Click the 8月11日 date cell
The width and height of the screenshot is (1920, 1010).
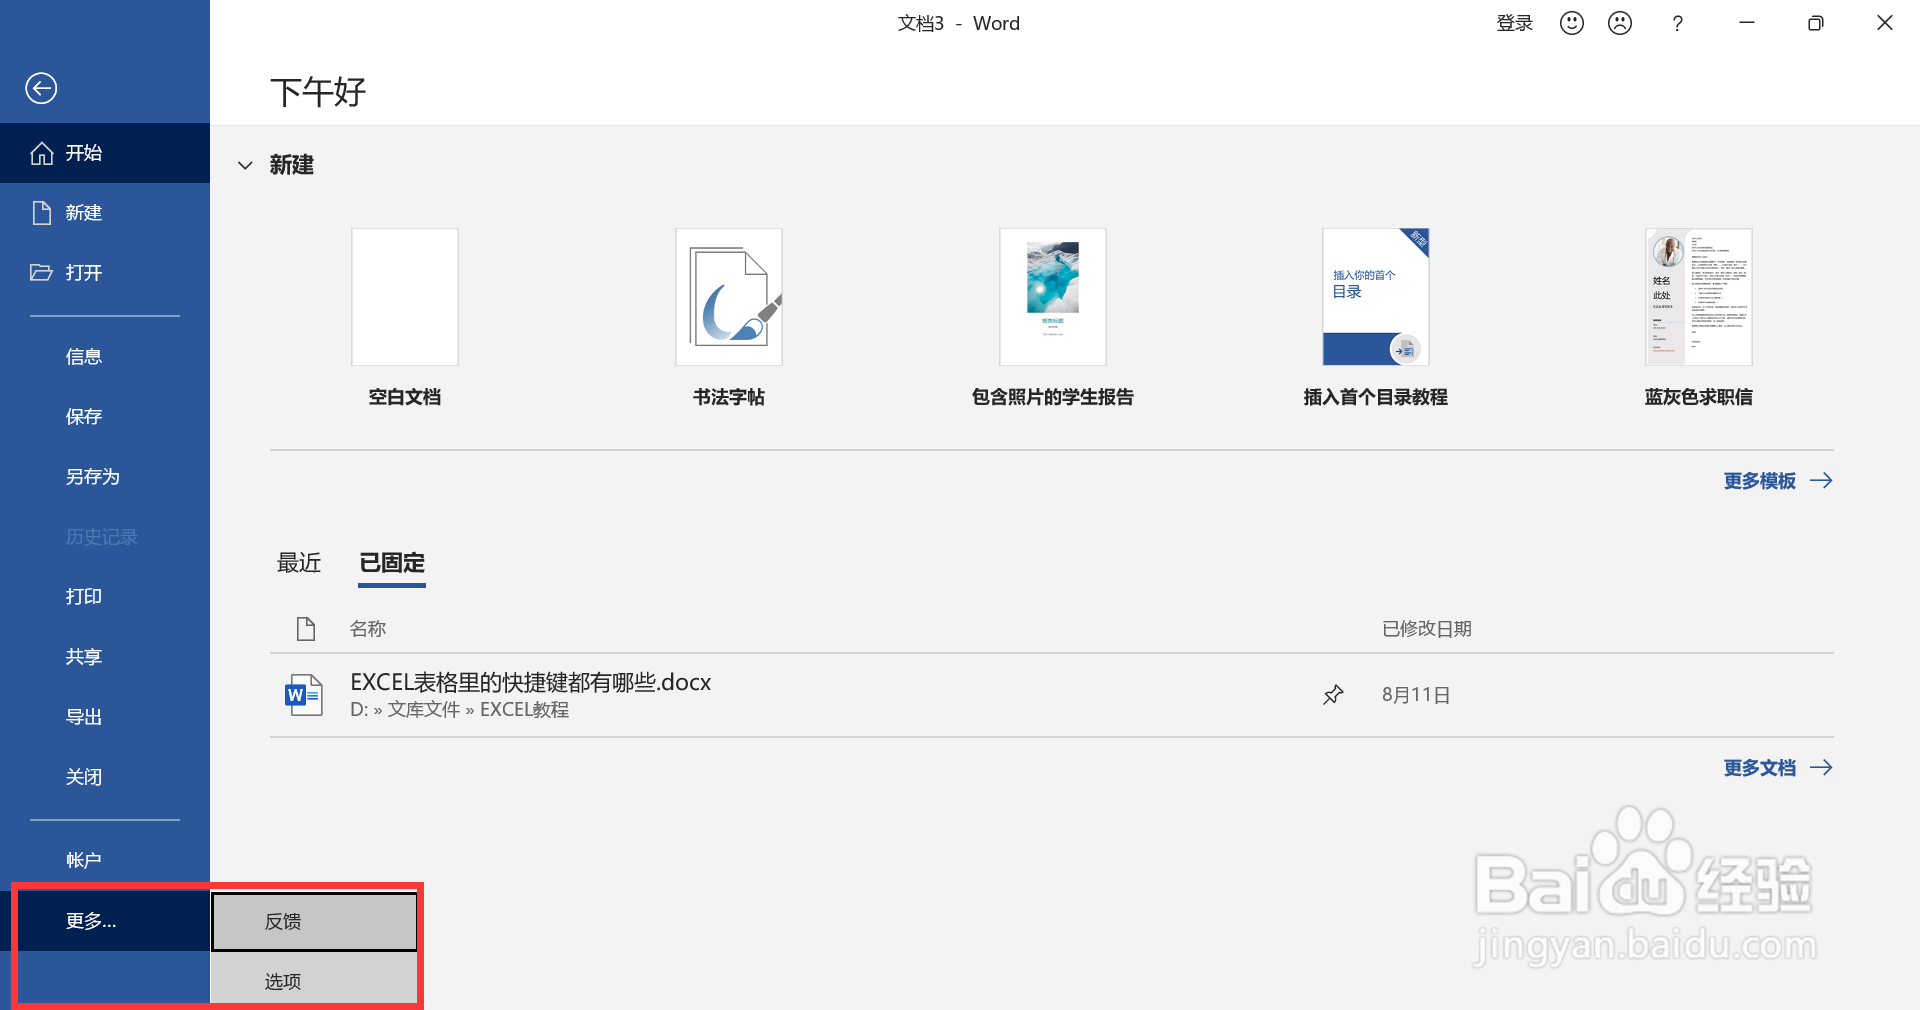1416,695
